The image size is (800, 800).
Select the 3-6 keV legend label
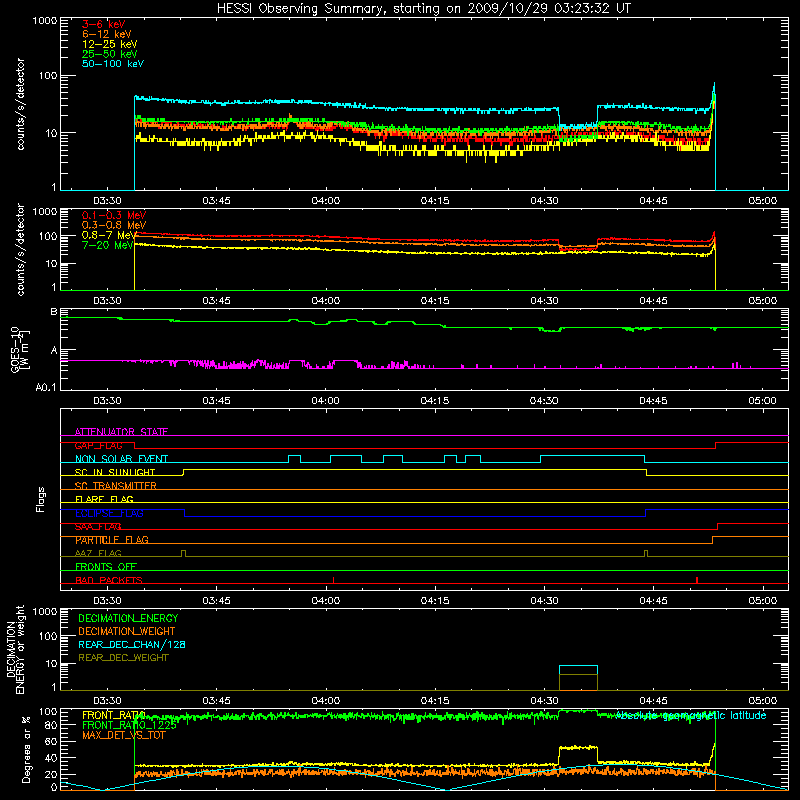(104, 24)
